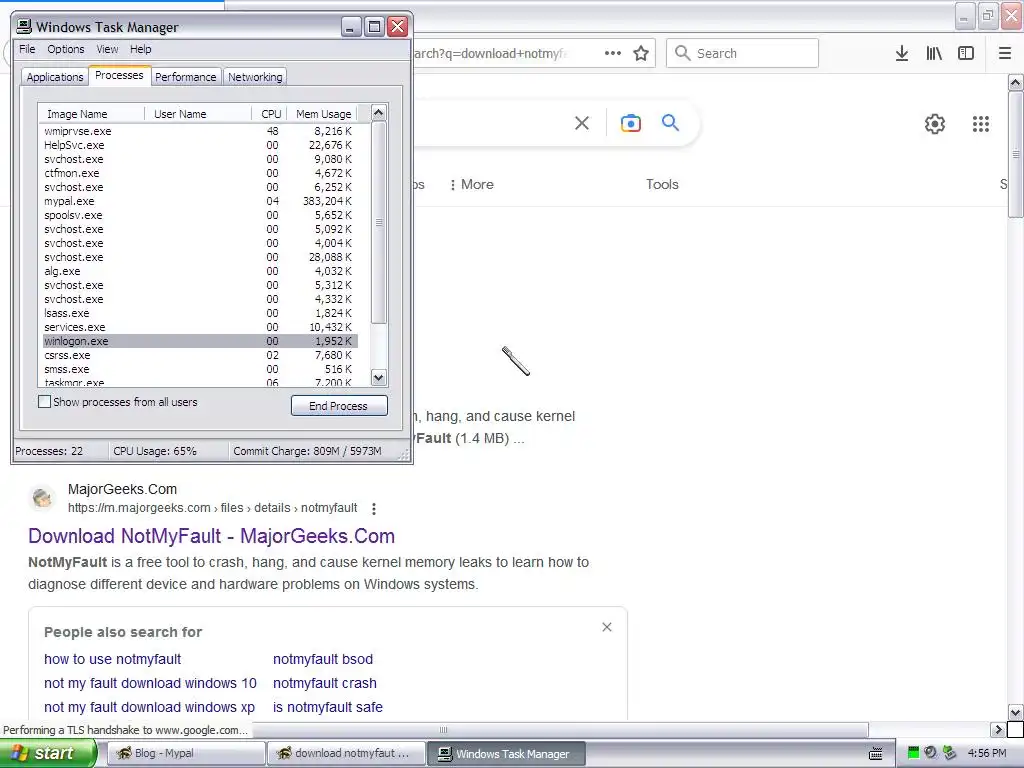Select mypal.exe process row
This screenshot has width=1024, height=768.
[199, 201]
